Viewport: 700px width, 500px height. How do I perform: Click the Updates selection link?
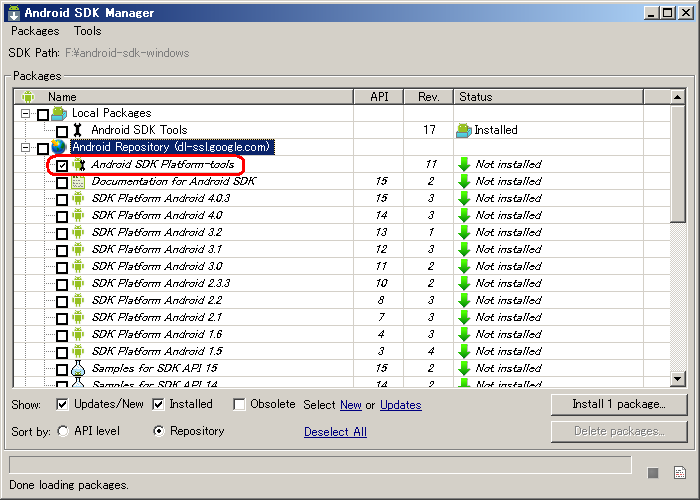pyautogui.click(x=401, y=405)
